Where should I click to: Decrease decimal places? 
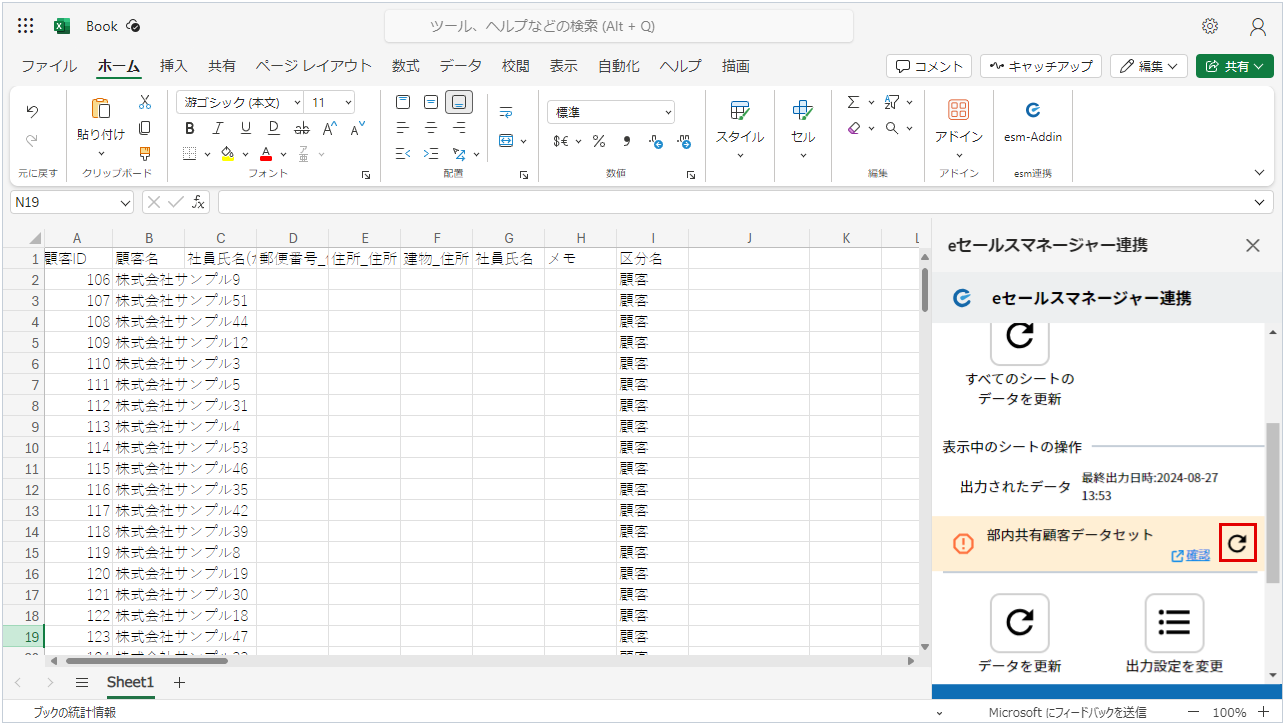[x=684, y=141]
